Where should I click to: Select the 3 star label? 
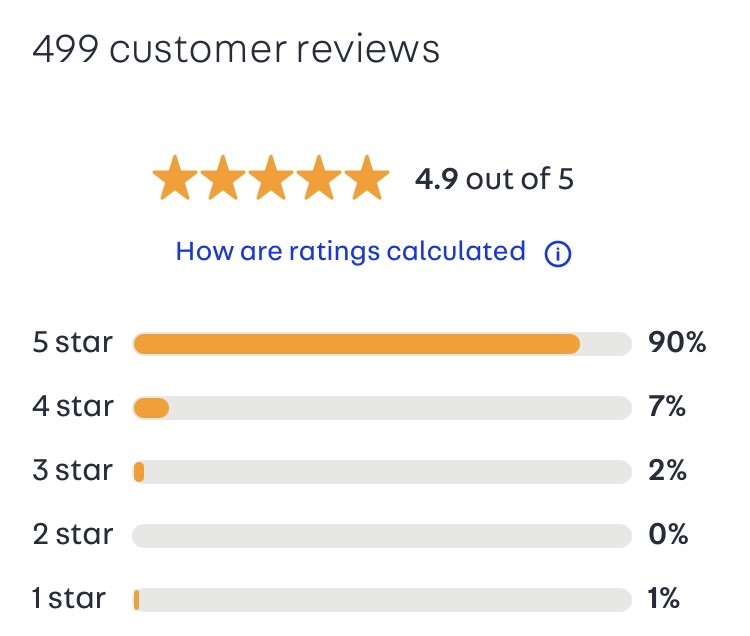tap(73, 470)
